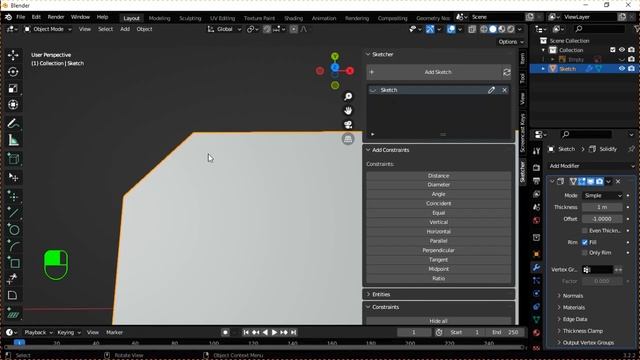Image resolution: width=640 pixels, height=360 pixels.
Task: Add a Perpendicular constraint
Action: click(439, 251)
